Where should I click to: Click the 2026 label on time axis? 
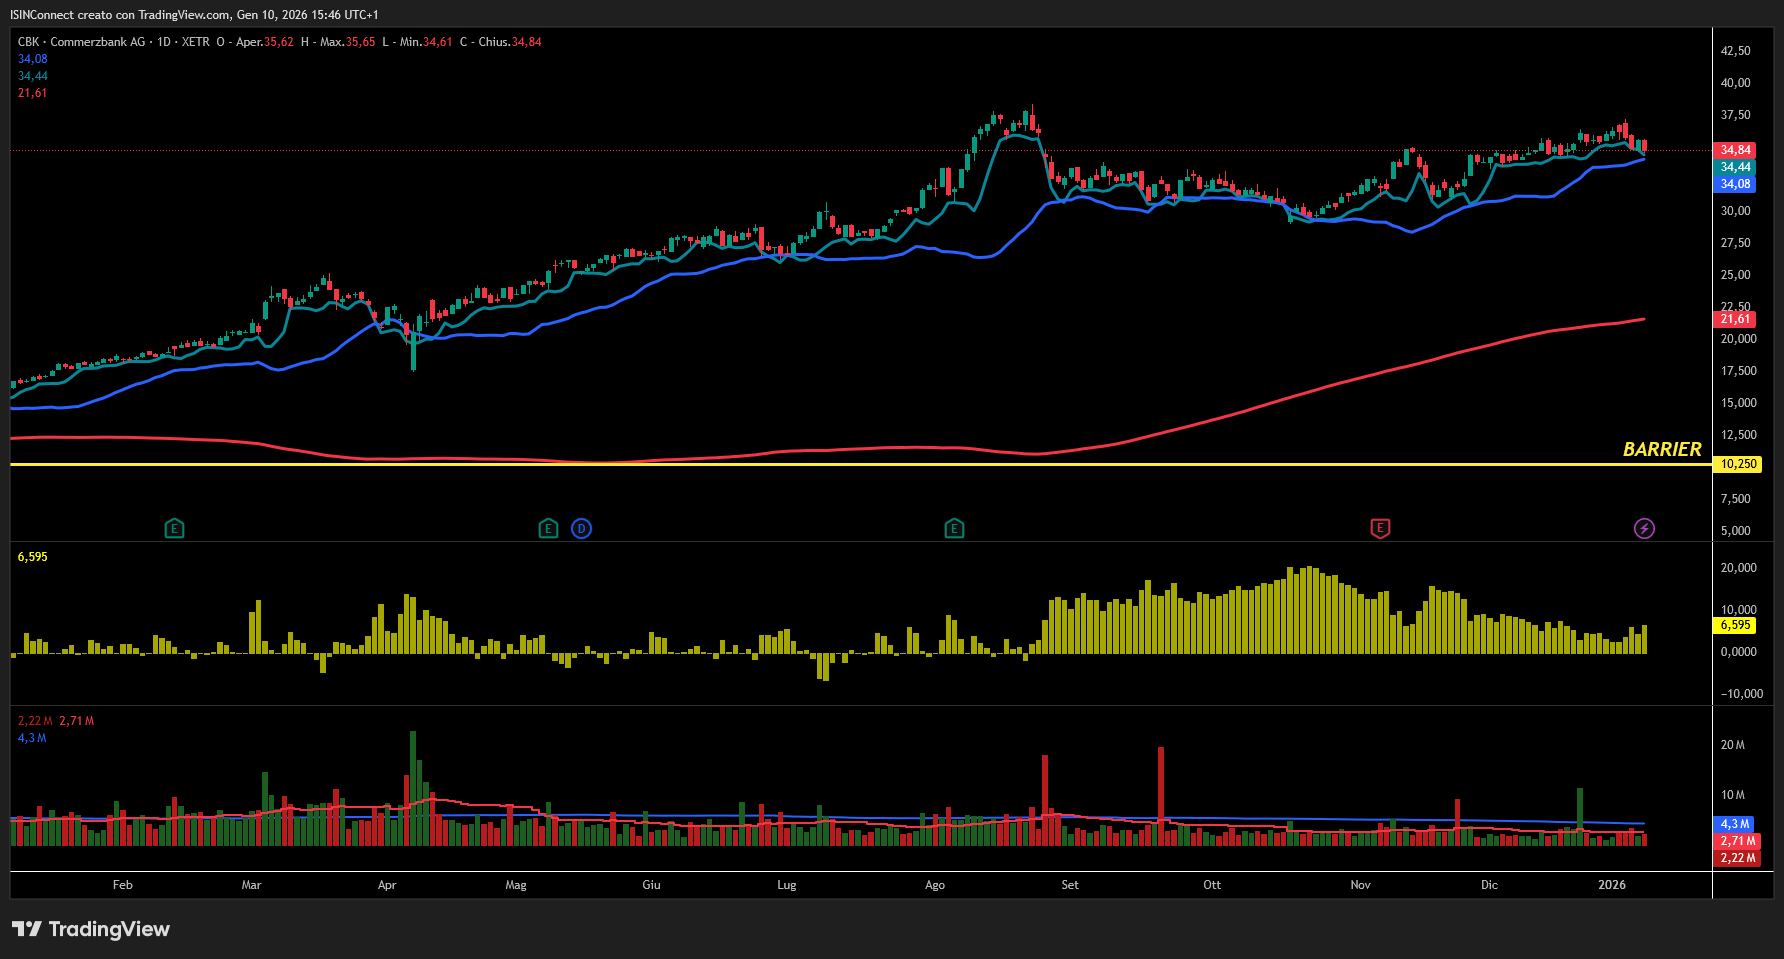pos(1612,885)
